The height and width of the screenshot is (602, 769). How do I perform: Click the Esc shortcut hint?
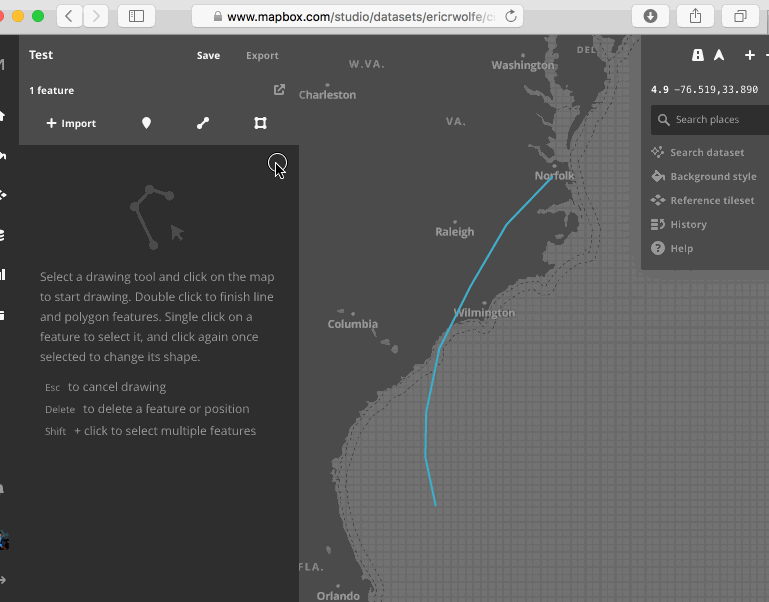click(x=52, y=388)
